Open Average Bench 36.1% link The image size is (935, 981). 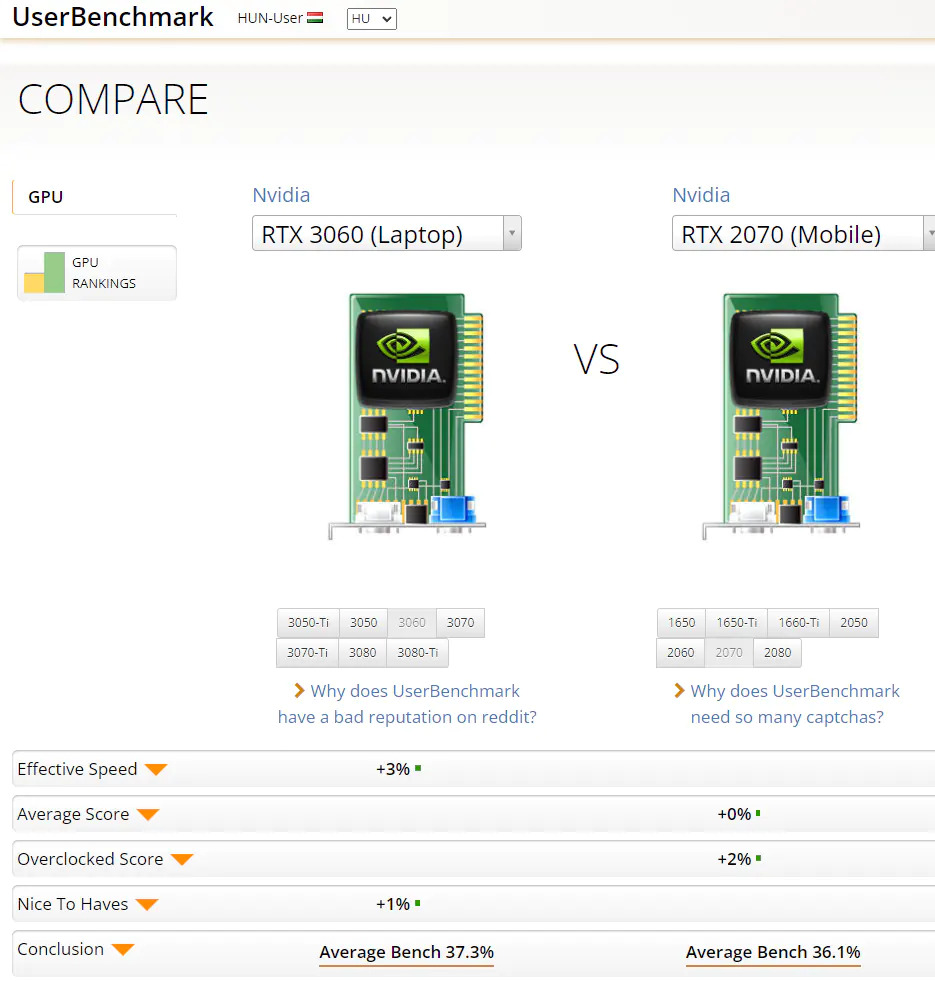tap(773, 952)
